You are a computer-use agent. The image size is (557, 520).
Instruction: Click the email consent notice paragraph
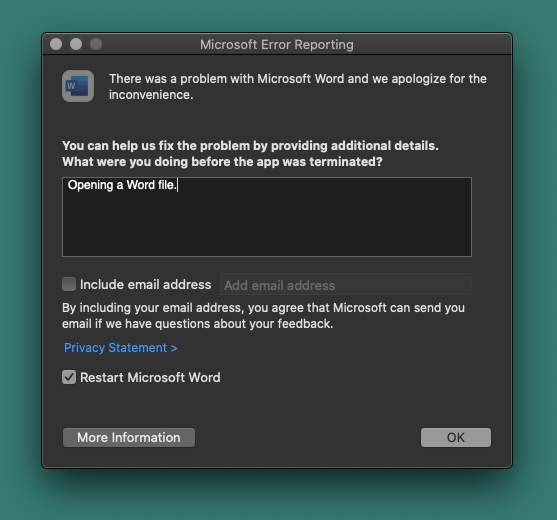pyautogui.click(x=263, y=316)
